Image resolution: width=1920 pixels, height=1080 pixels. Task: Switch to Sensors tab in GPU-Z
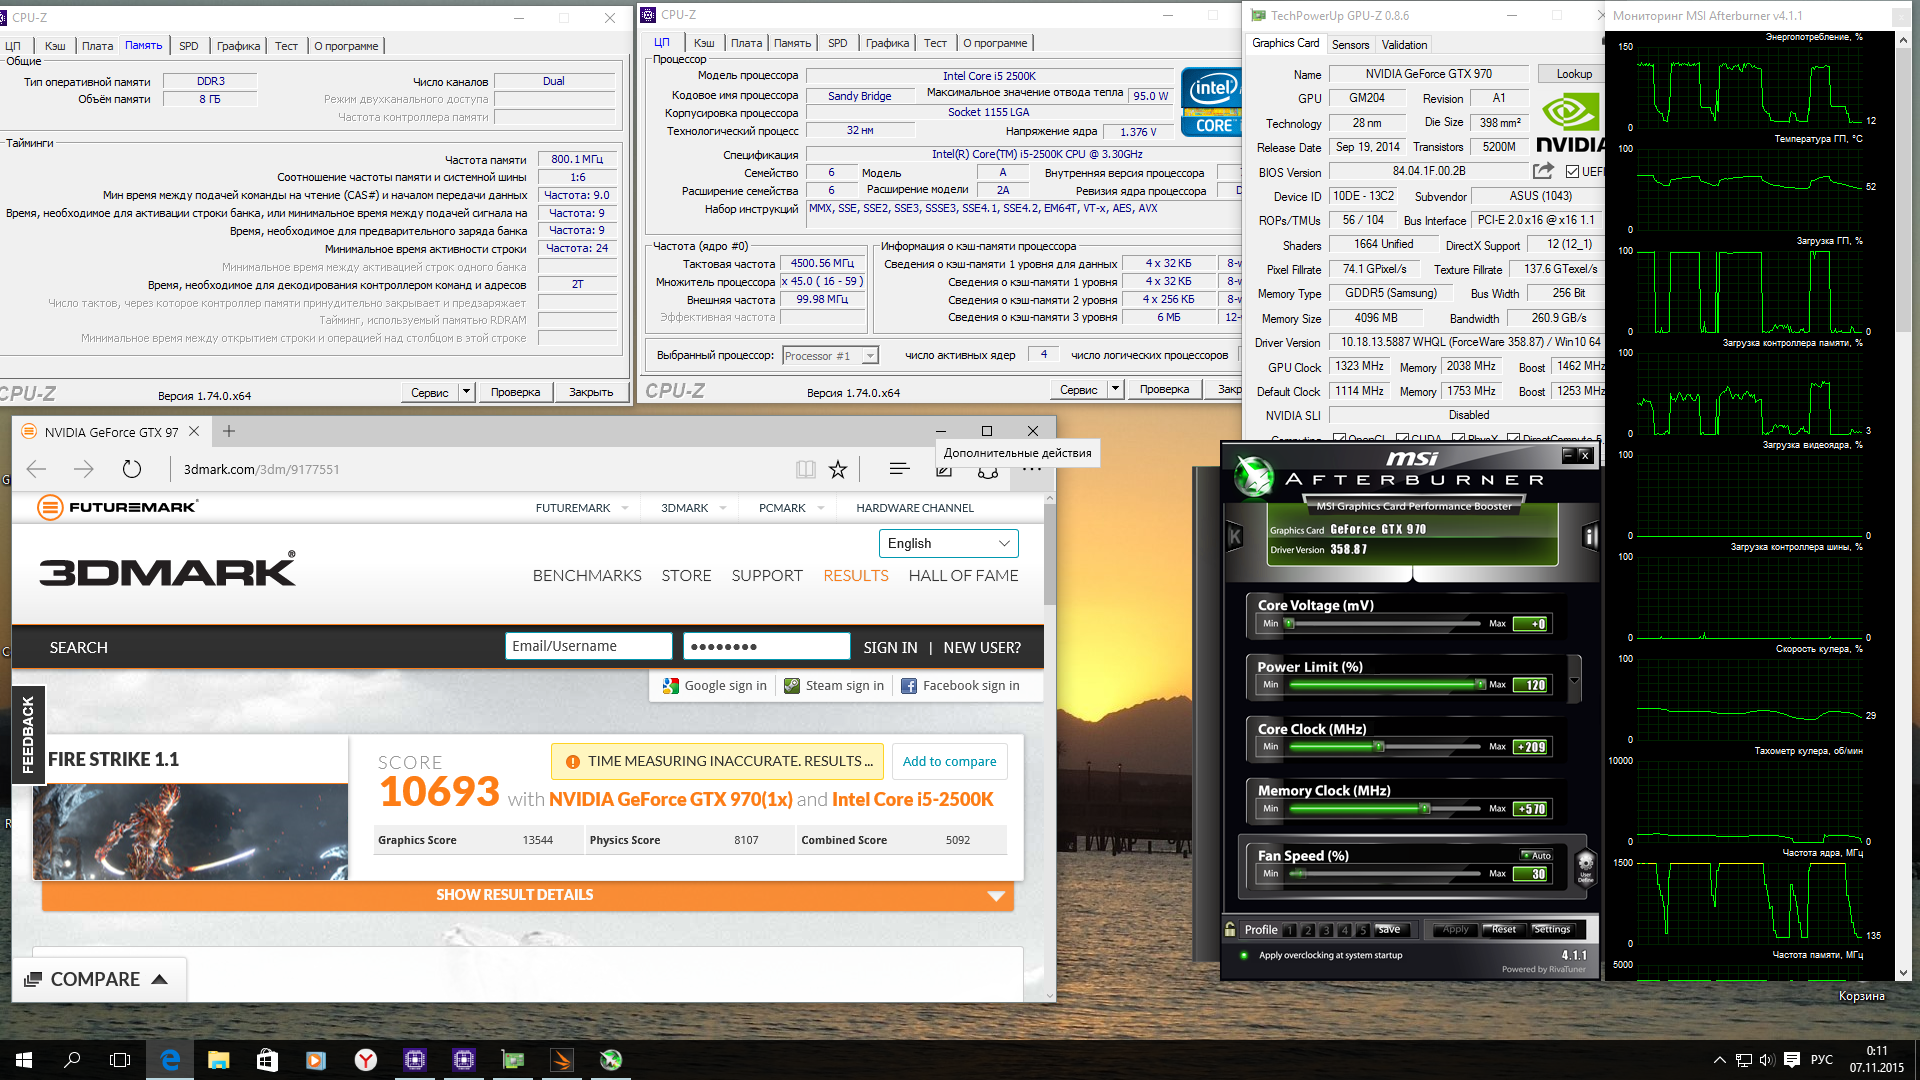coord(1350,45)
